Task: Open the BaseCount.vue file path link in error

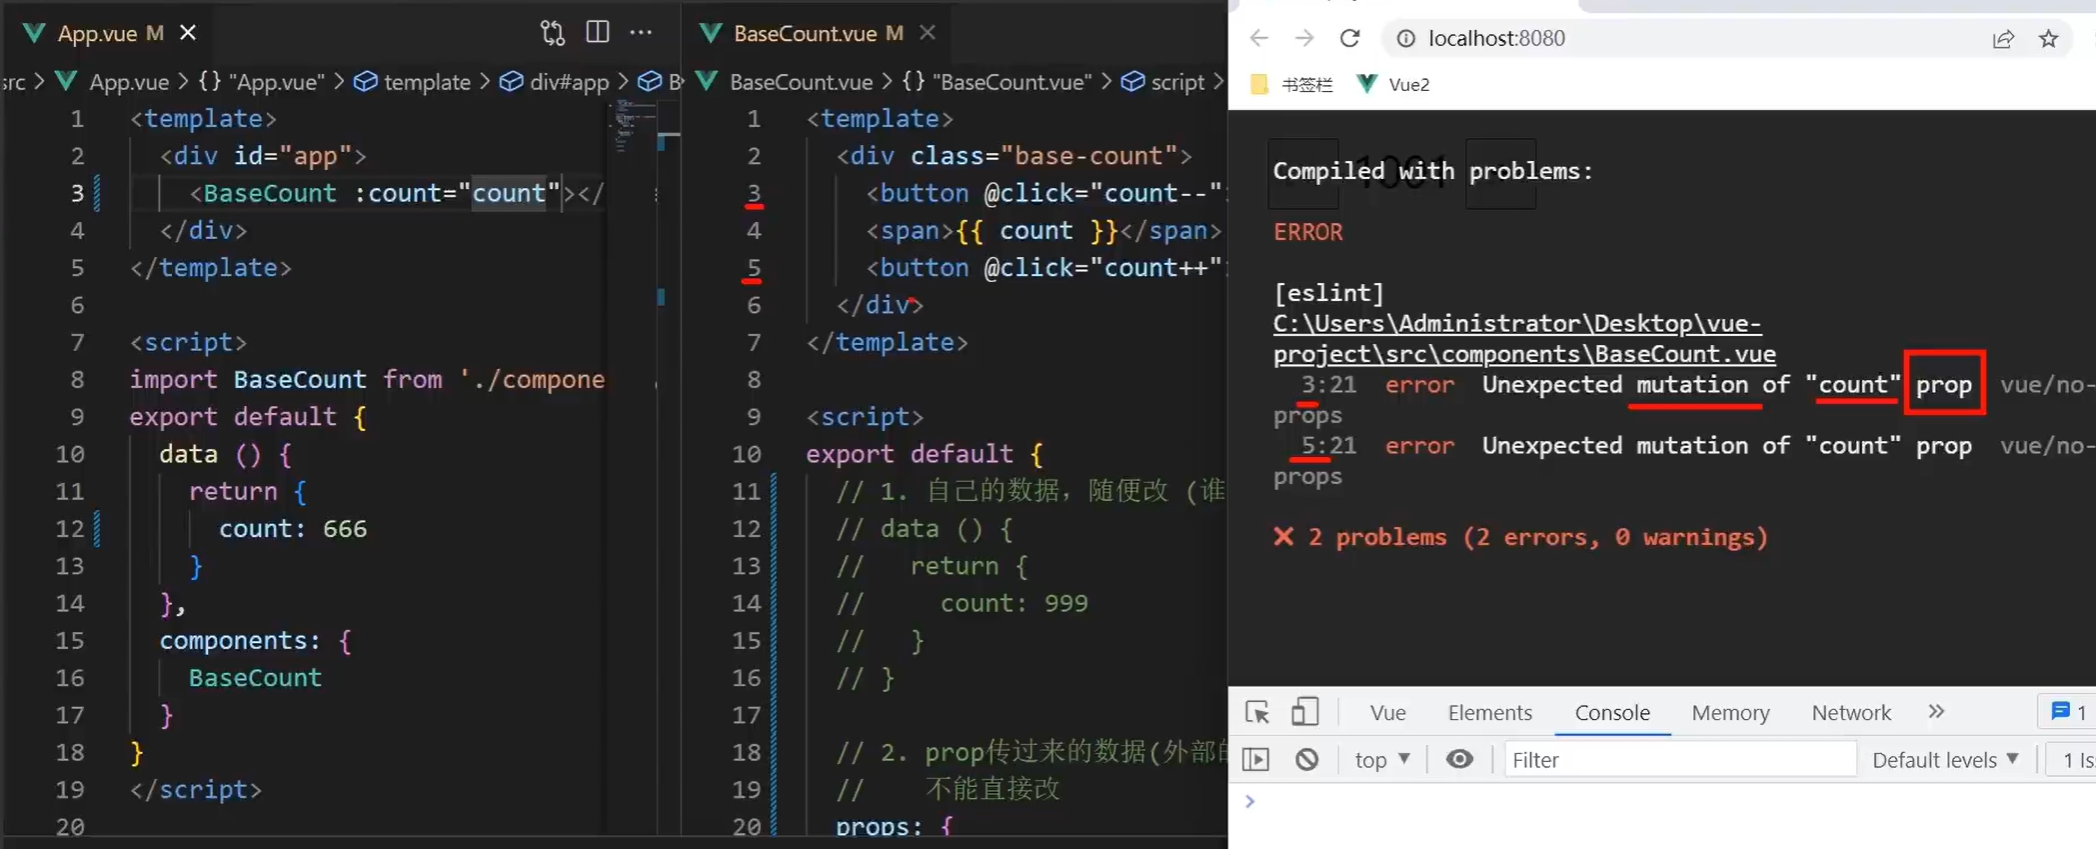Action: coord(1524,339)
